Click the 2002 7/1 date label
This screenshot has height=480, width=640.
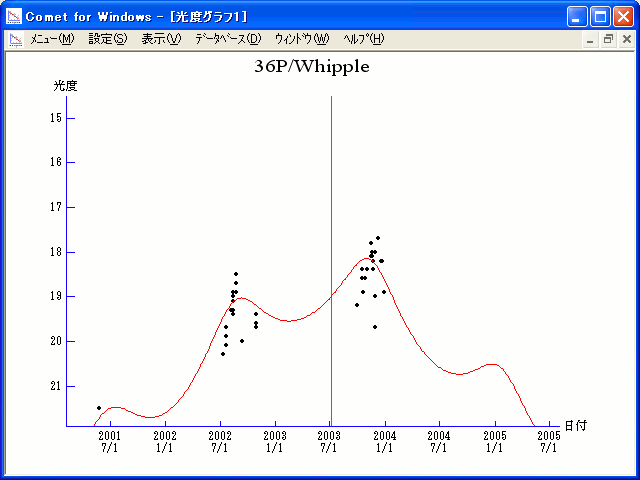[x=220, y=442]
